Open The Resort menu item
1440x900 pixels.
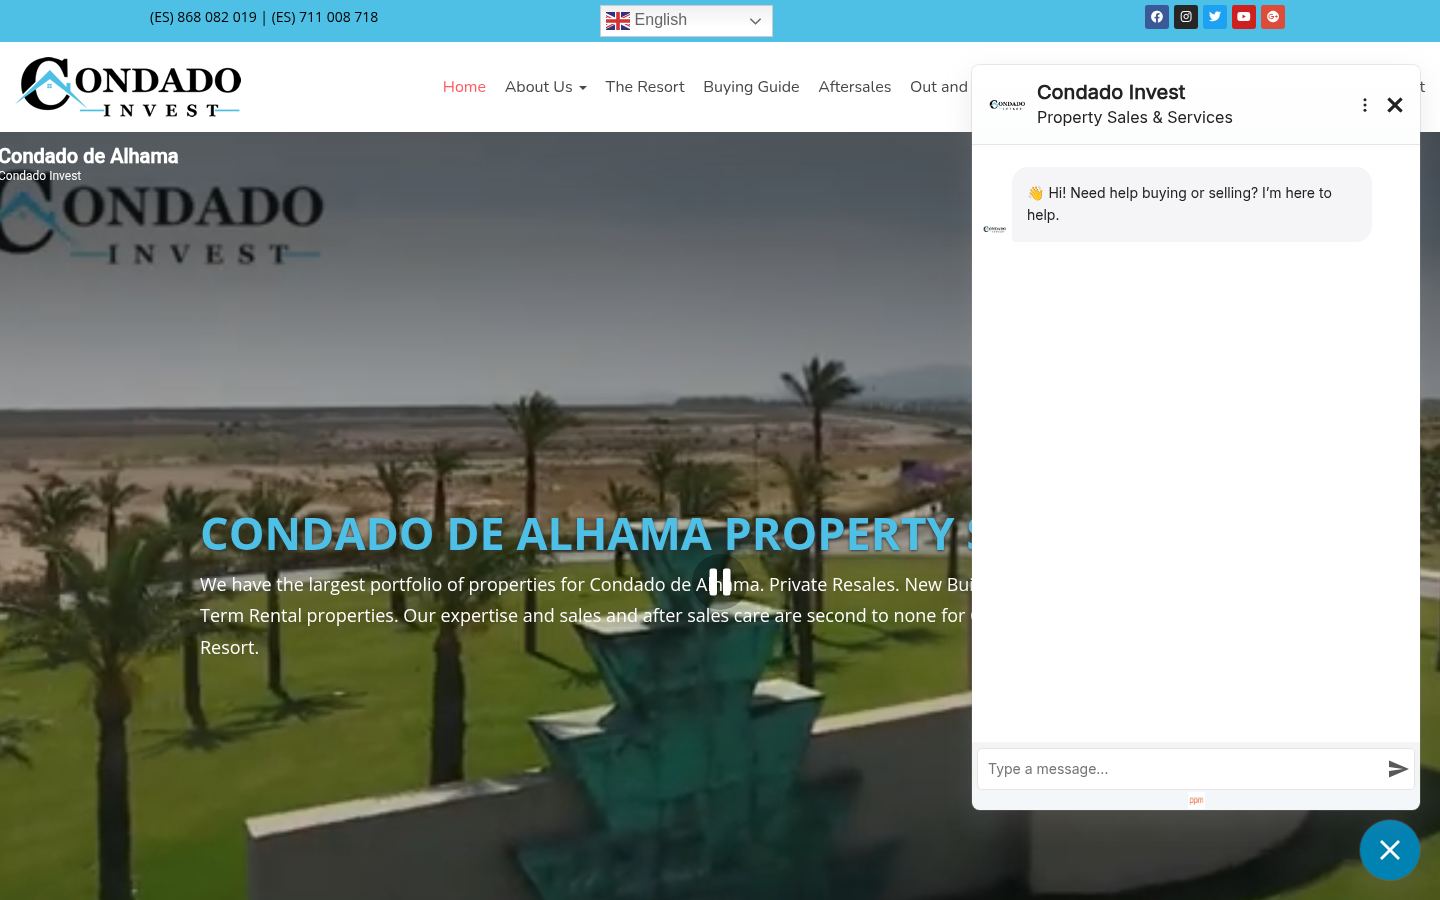point(645,87)
